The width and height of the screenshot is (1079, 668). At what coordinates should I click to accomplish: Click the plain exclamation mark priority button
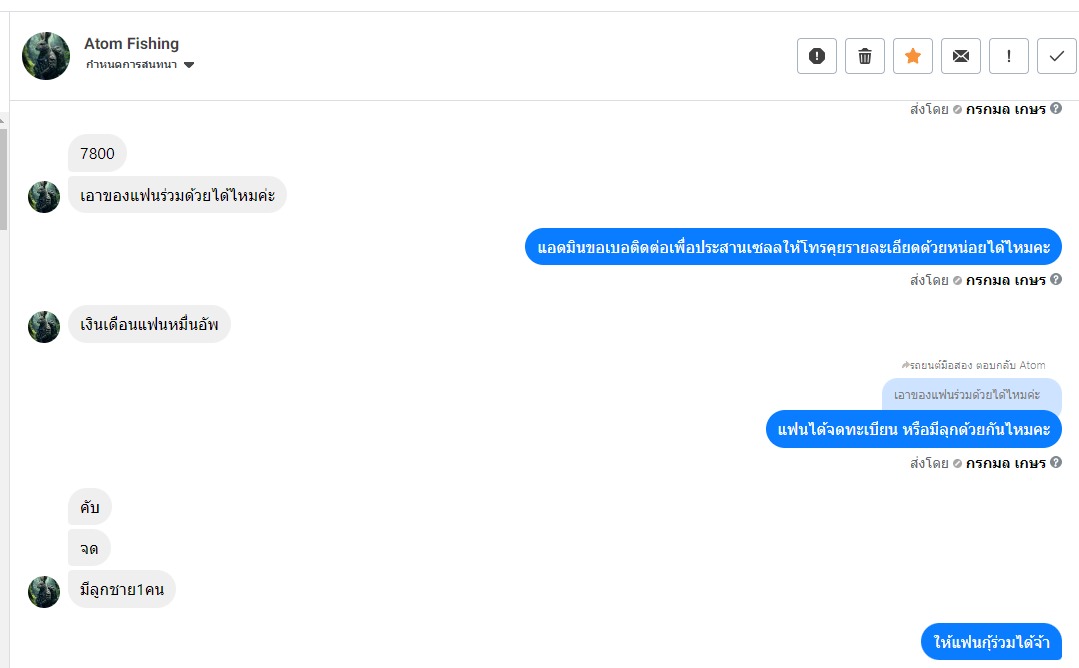click(1009, 56)
